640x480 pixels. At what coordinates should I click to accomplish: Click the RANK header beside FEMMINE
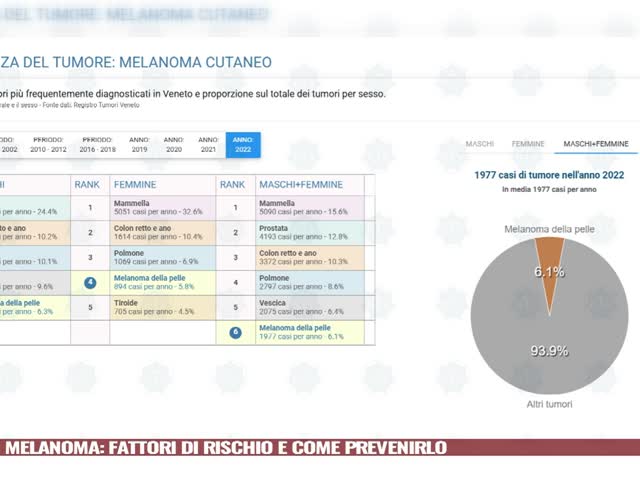[x=87, y=185]
